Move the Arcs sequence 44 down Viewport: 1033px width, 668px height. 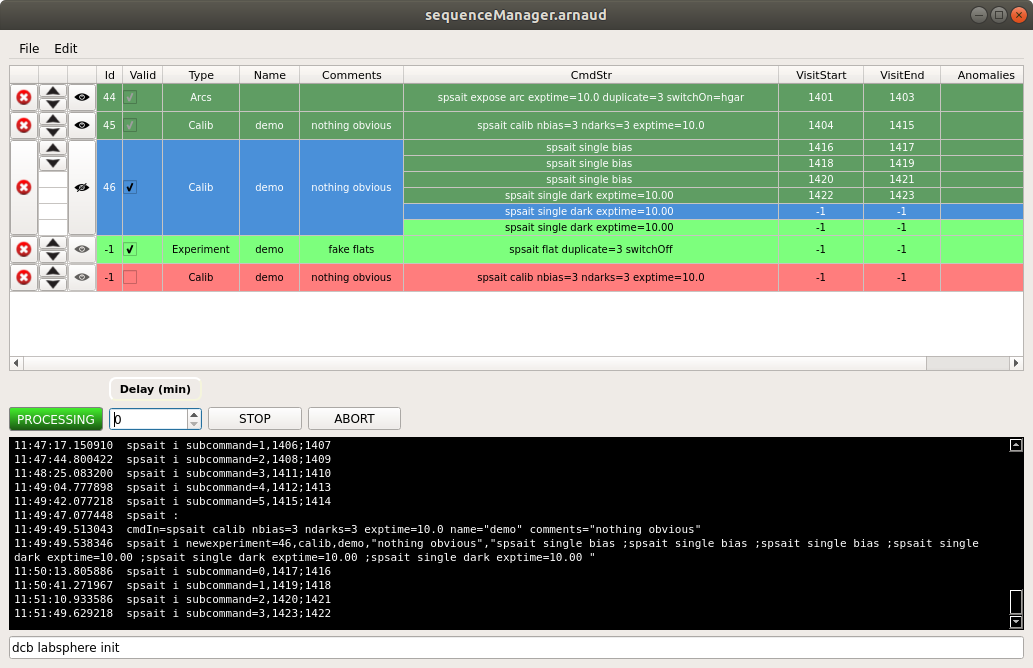(x=53, y=104)
